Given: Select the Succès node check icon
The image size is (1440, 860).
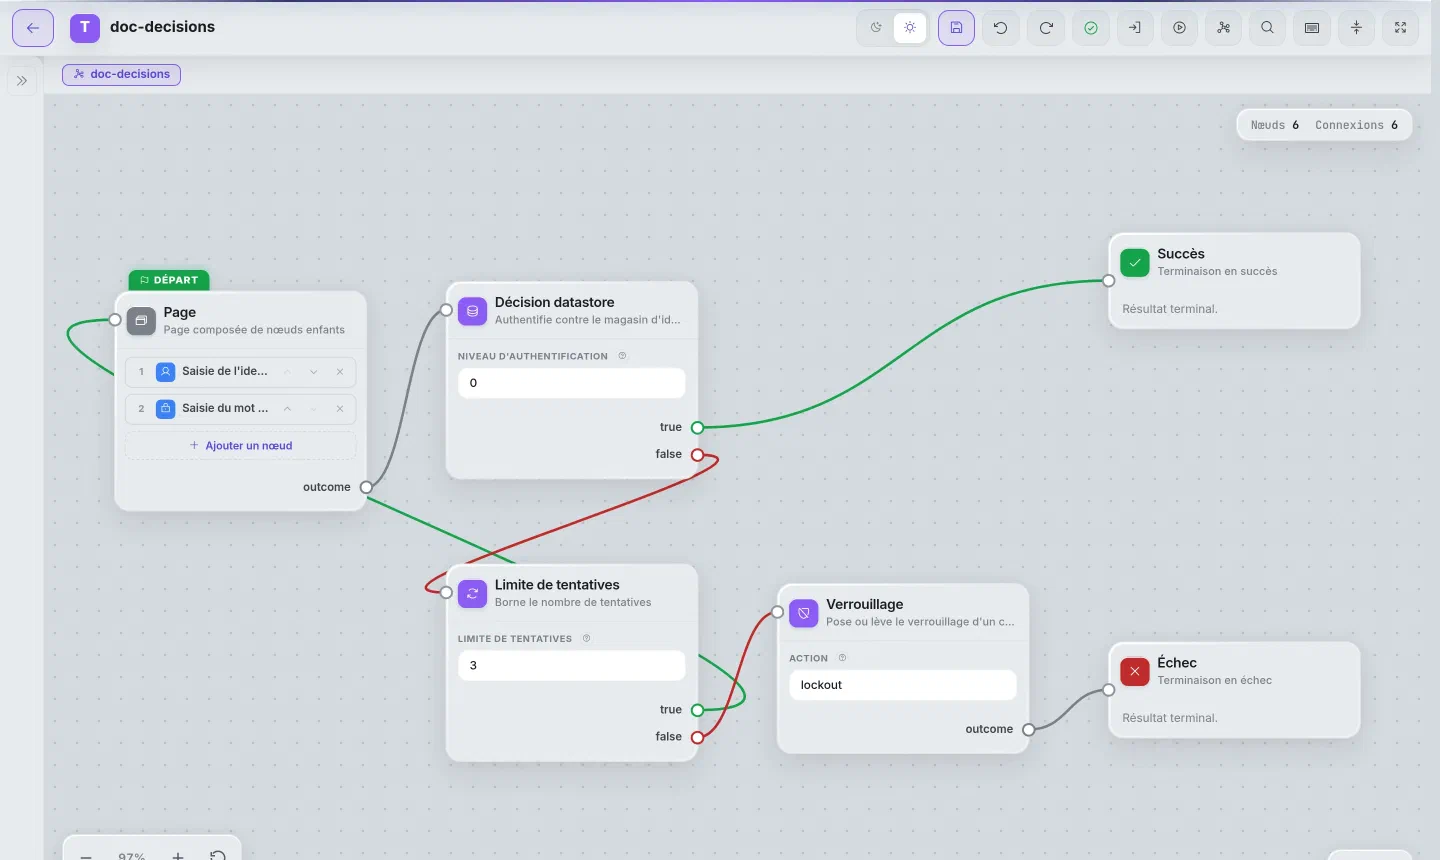Looking at the screenshot, I should tap(1135, 263).
